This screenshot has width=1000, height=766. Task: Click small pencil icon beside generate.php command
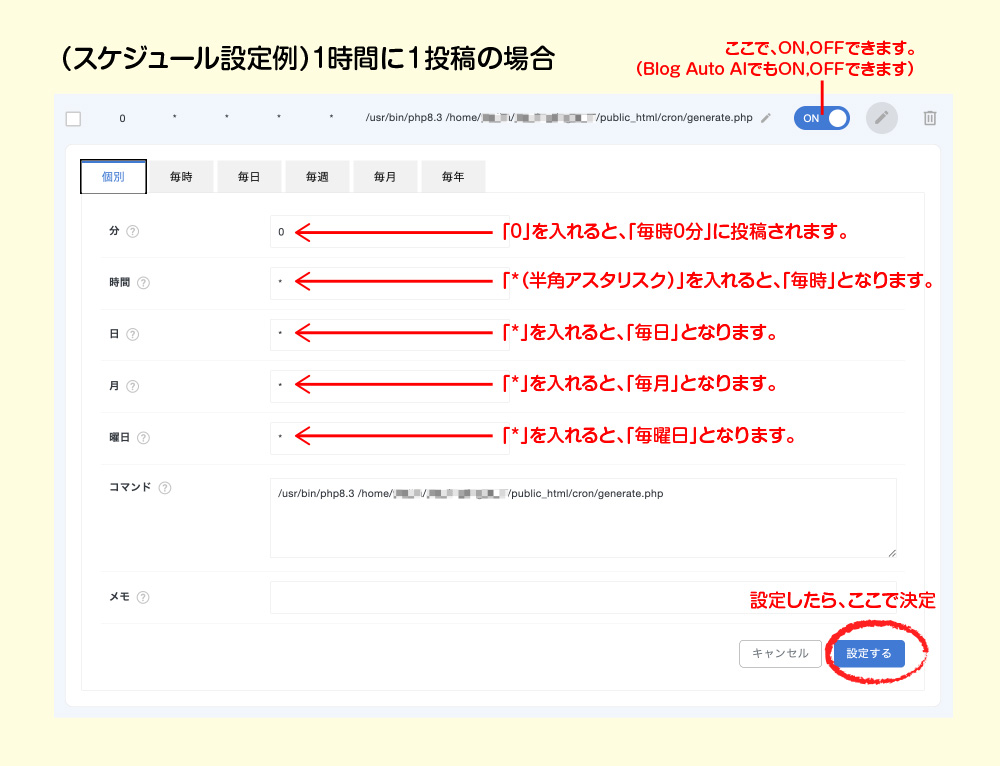click(x=766, y=118)
